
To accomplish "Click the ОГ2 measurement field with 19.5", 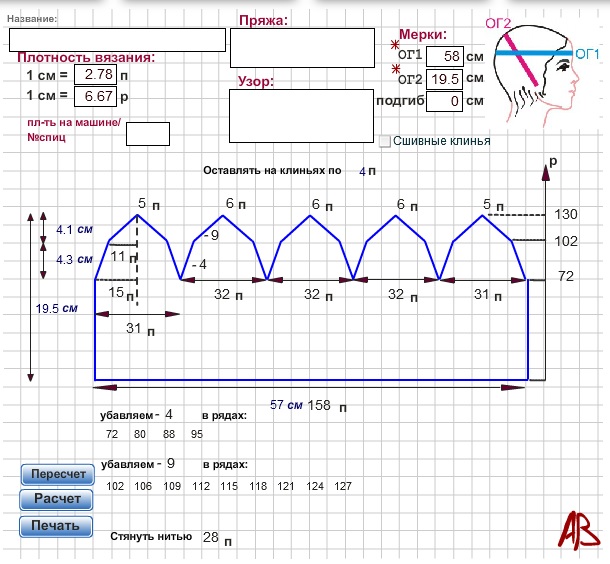I will [445, 79].
